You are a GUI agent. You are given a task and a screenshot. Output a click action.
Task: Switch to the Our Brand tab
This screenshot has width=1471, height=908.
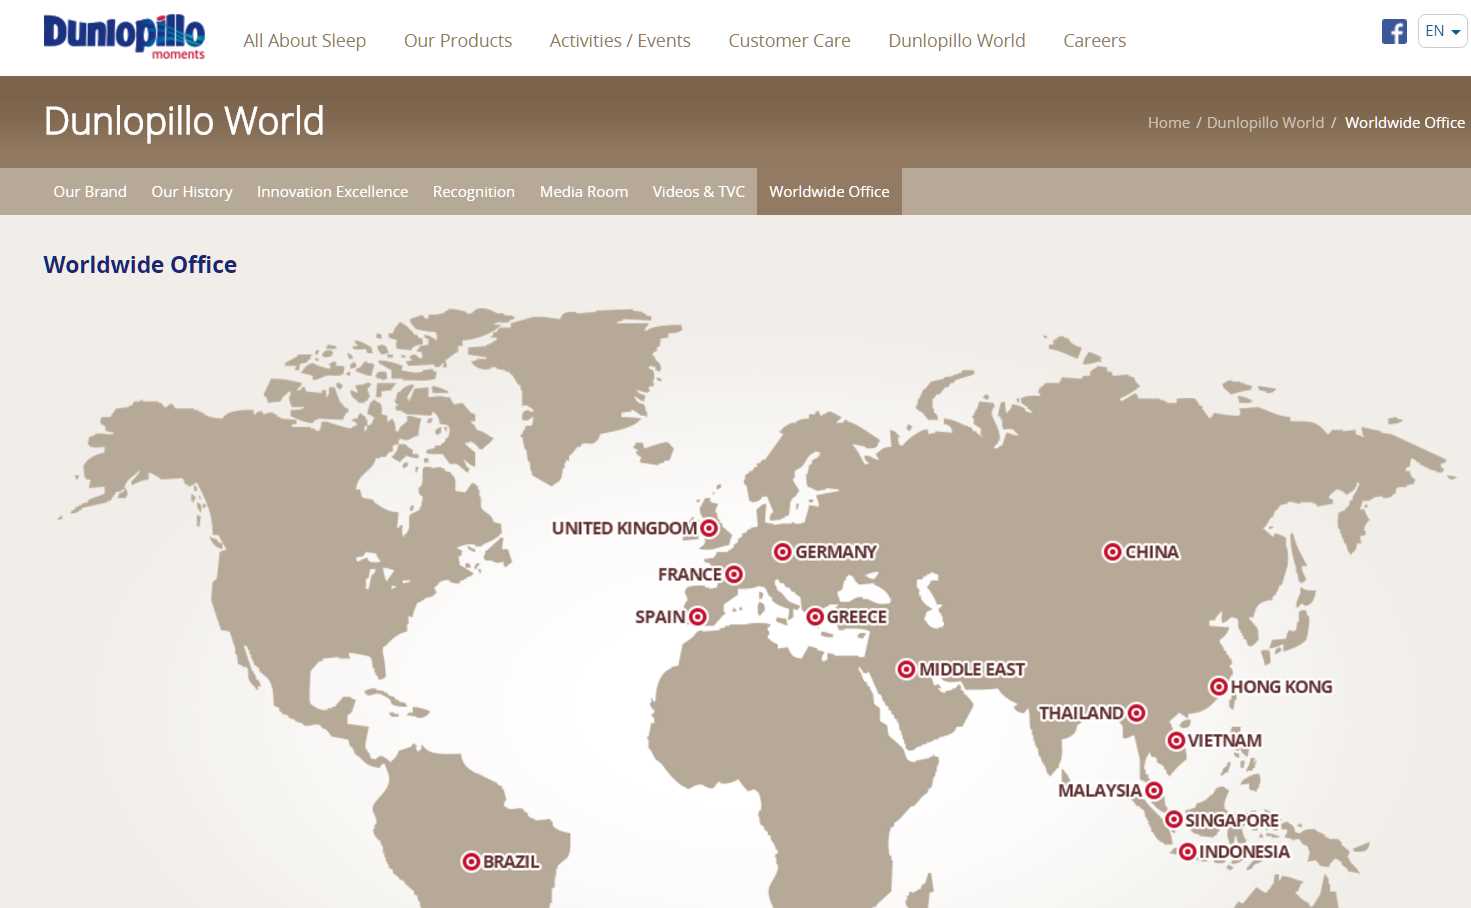click(90, 191)
